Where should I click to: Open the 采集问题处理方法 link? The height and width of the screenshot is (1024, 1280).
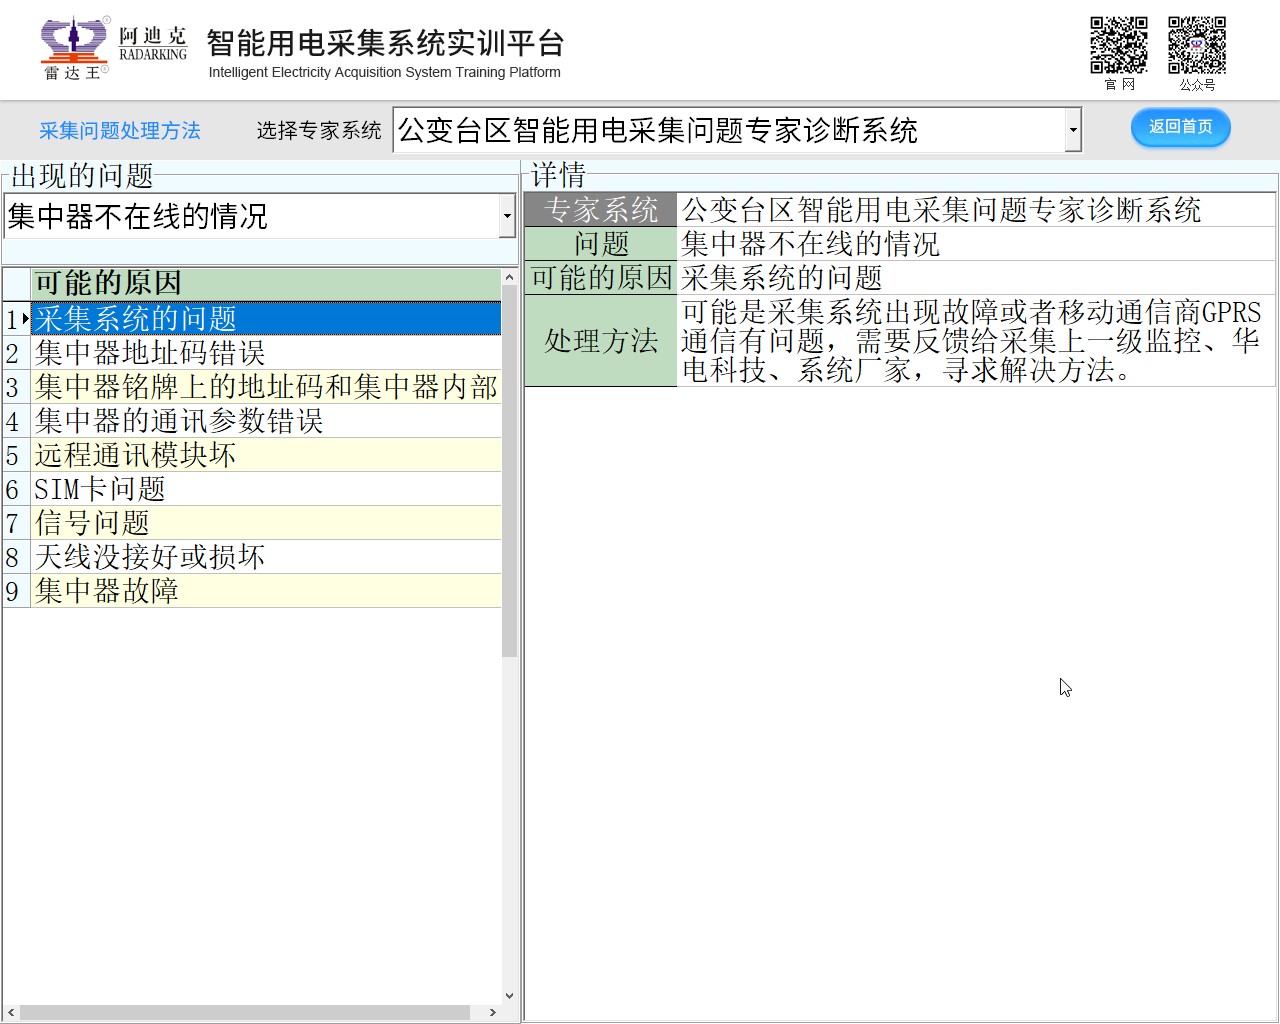(x=120, y=131)
